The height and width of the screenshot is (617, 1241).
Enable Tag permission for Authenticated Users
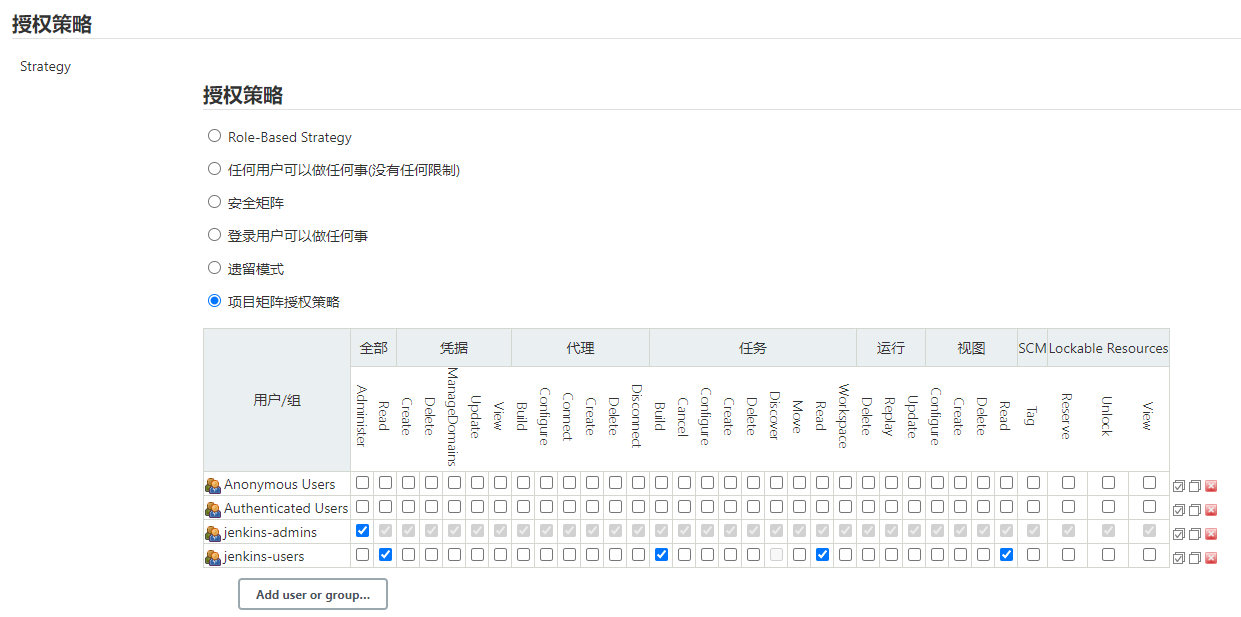pyautogui.click(x=1033, y=508)
